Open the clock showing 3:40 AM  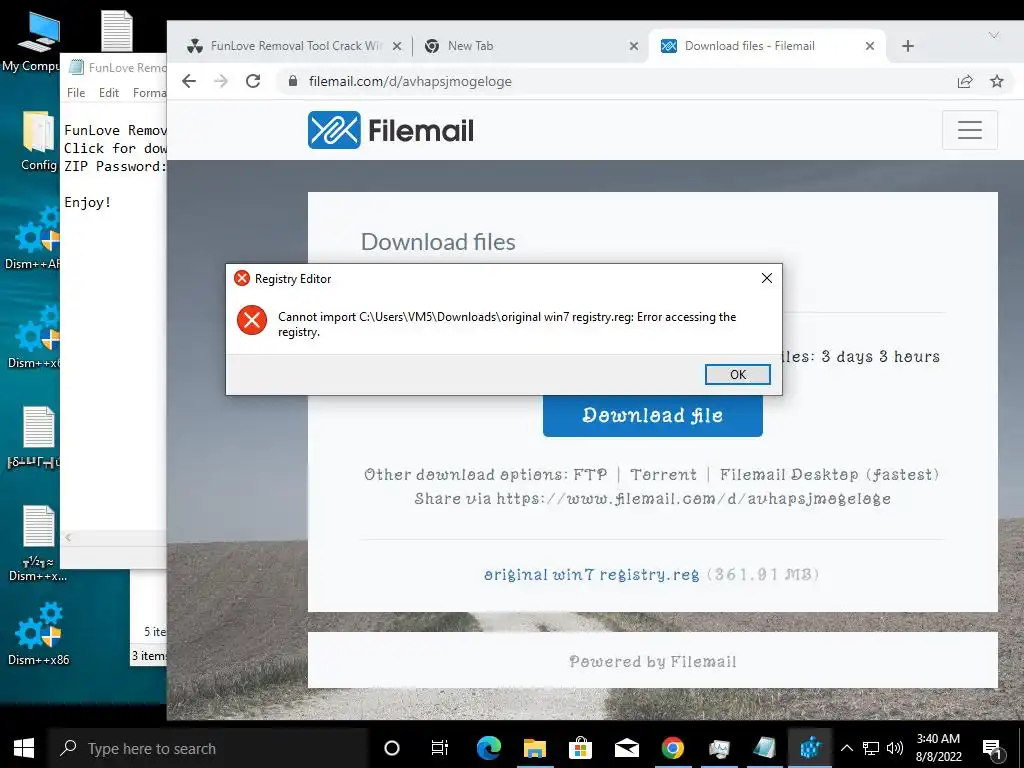pyautogui.click(x=938, y=748)
